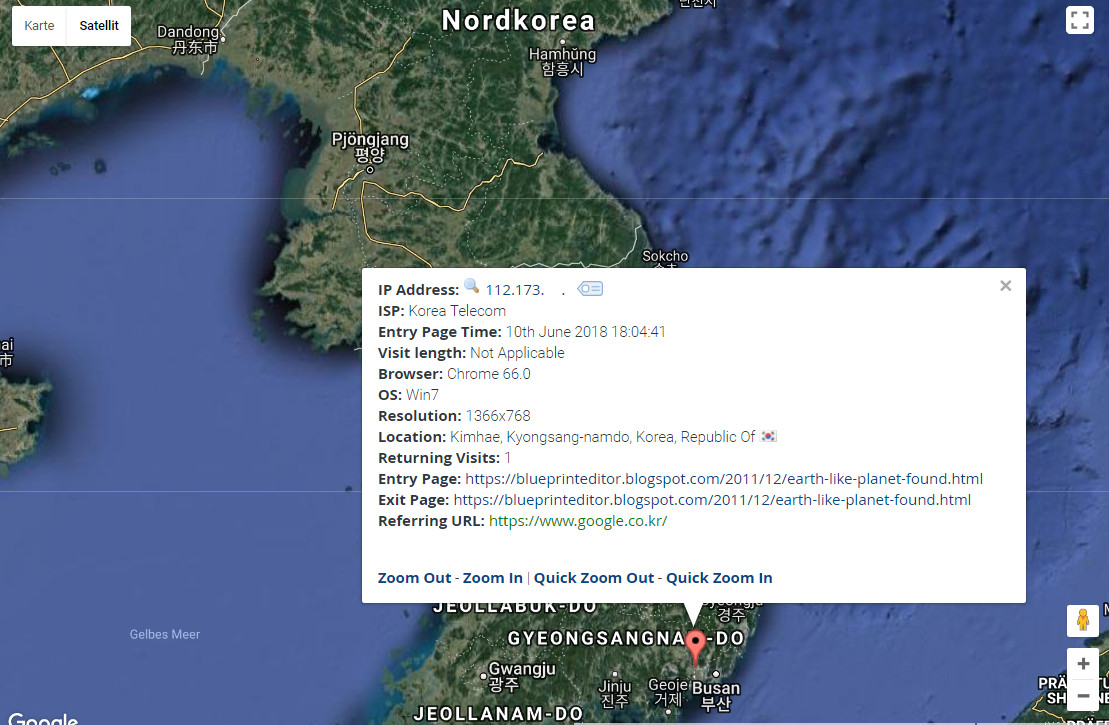Click the Gelbes Meer sea label

[164, 634]
